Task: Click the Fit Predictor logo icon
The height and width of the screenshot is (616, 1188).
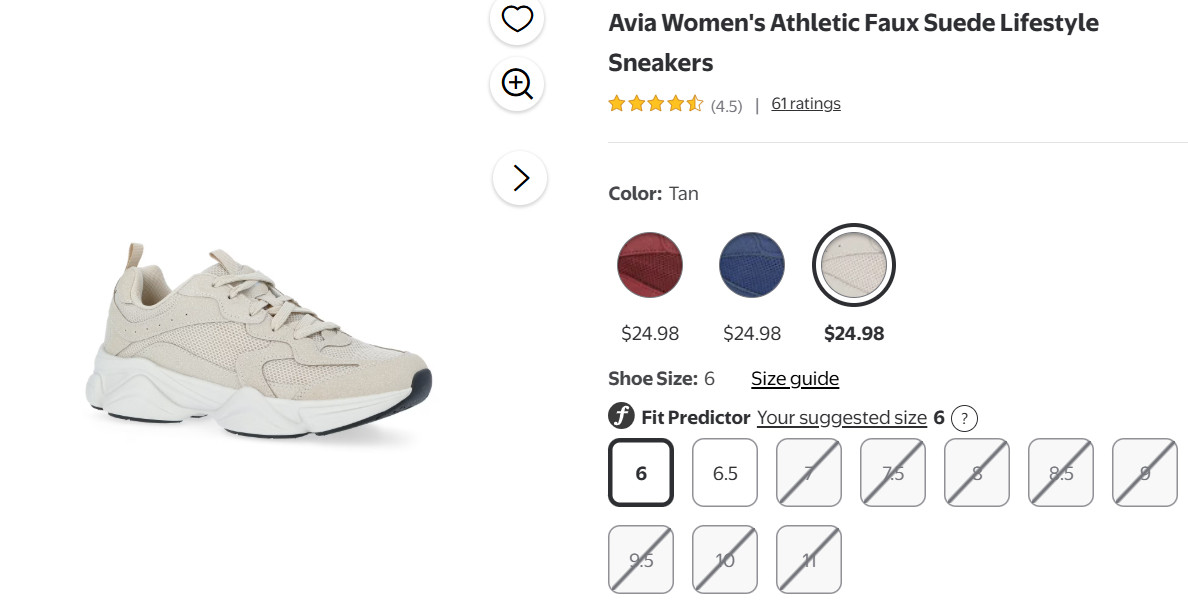Action: coord(621,417)
